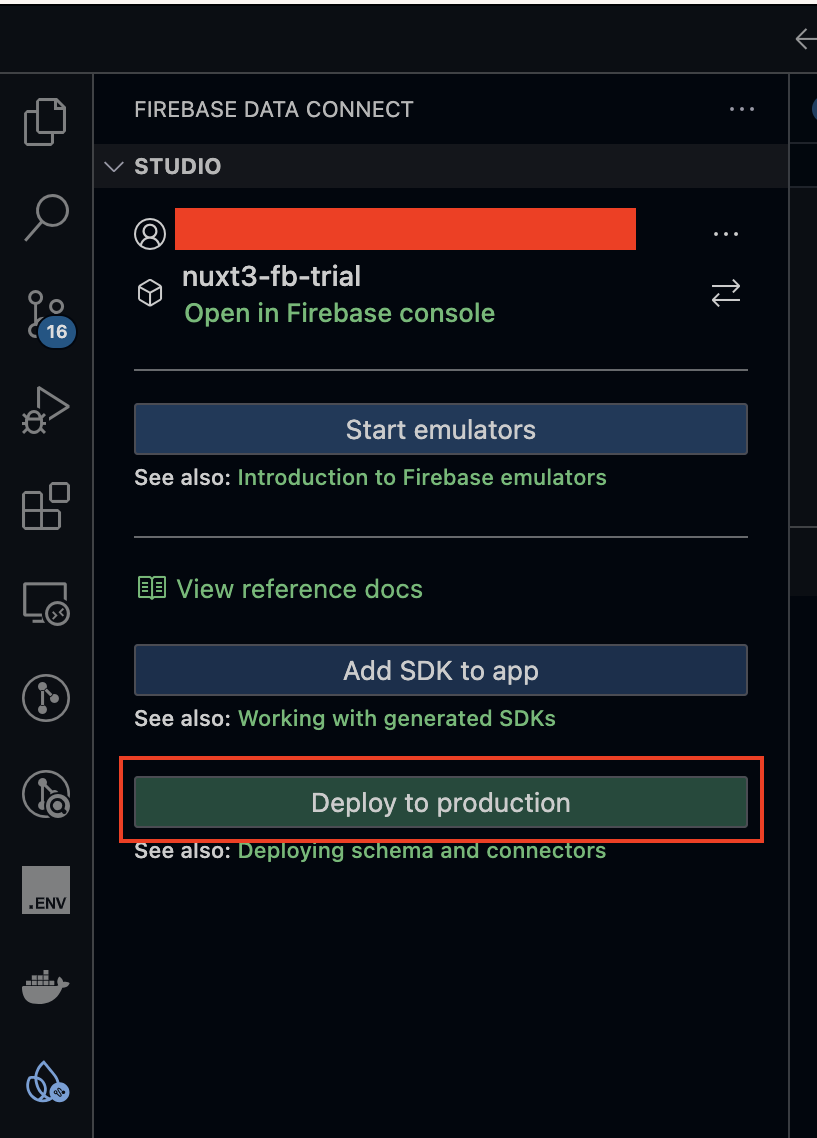The height and width of the screenshot is (1138, 817).
Task: Open the Remote Explorer view
Action: [45, 603]
